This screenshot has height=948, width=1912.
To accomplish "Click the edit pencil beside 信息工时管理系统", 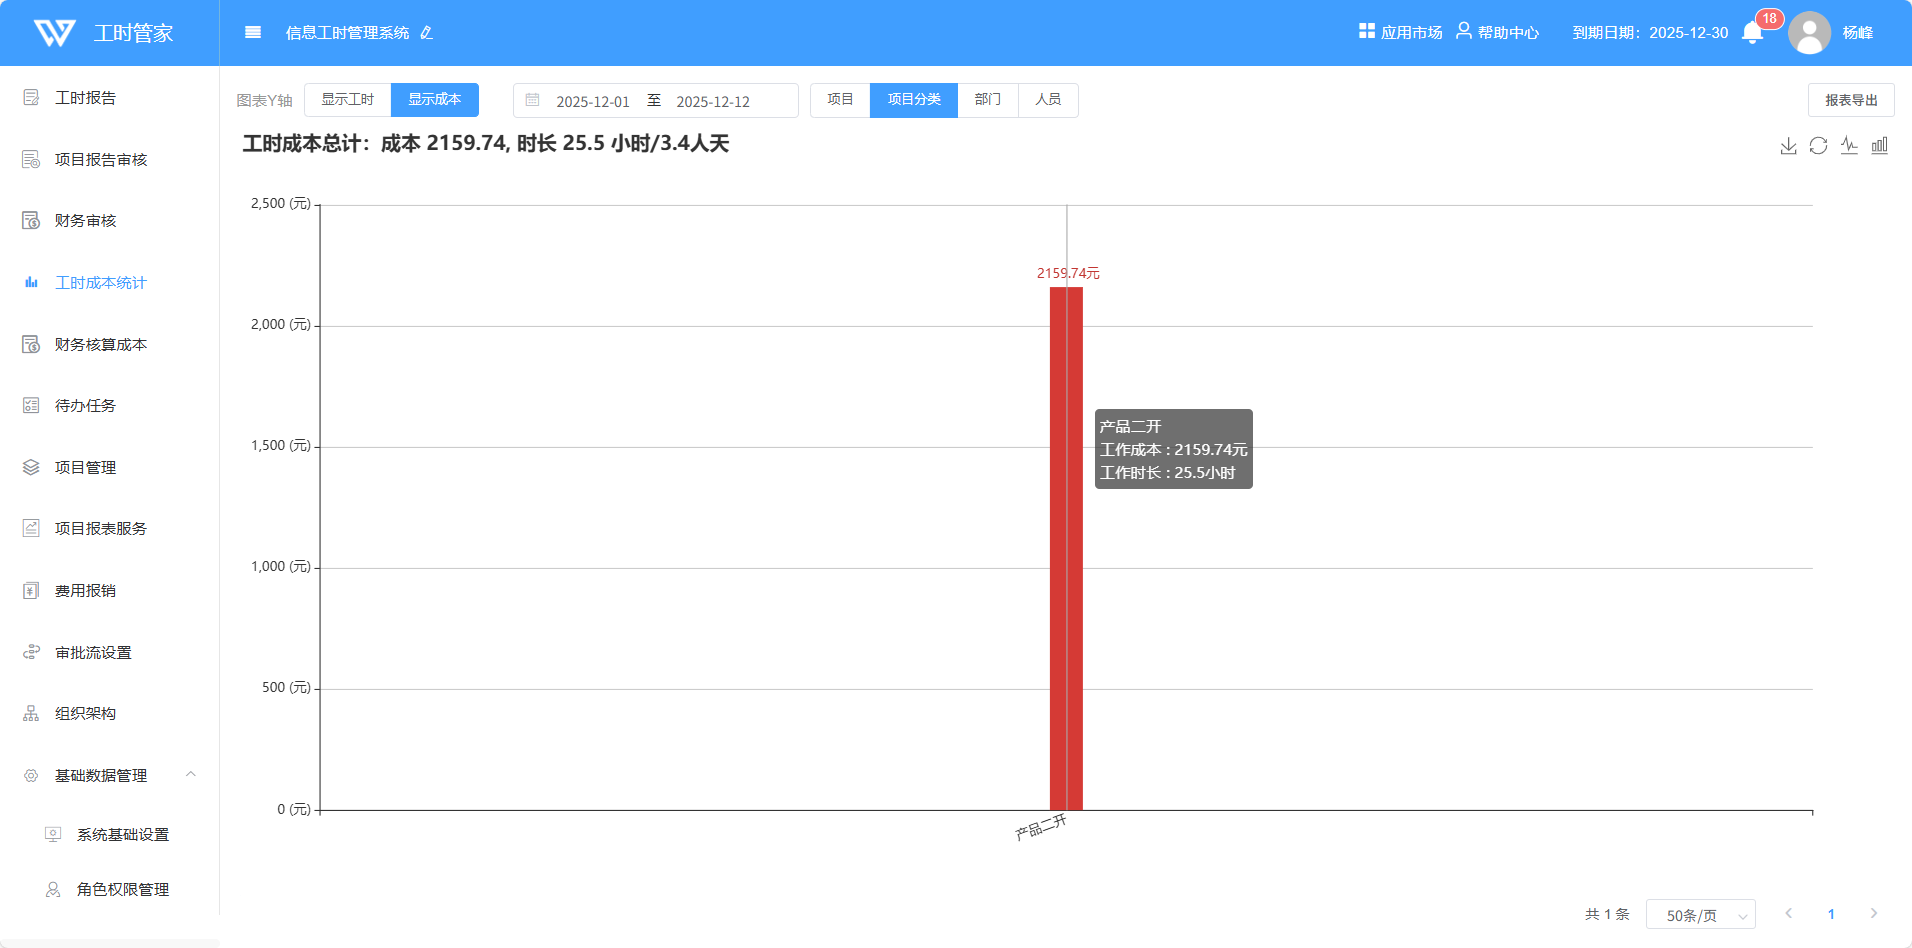I will pyautogui.click(x=427, y=33).
